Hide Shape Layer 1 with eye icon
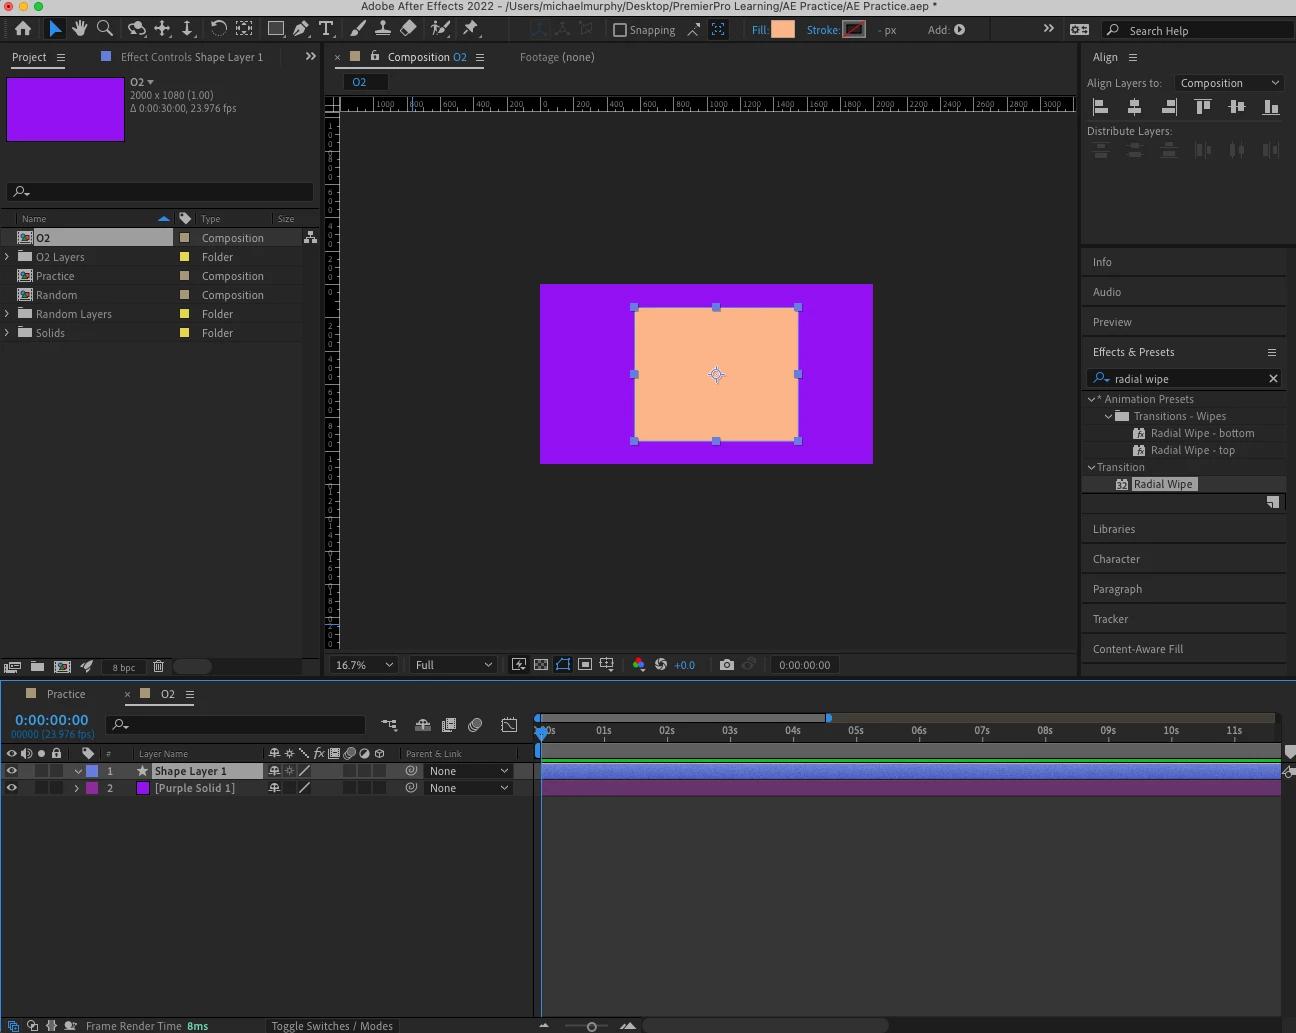The height and width of the screenshot is (1033, 1296). (12, 771)
